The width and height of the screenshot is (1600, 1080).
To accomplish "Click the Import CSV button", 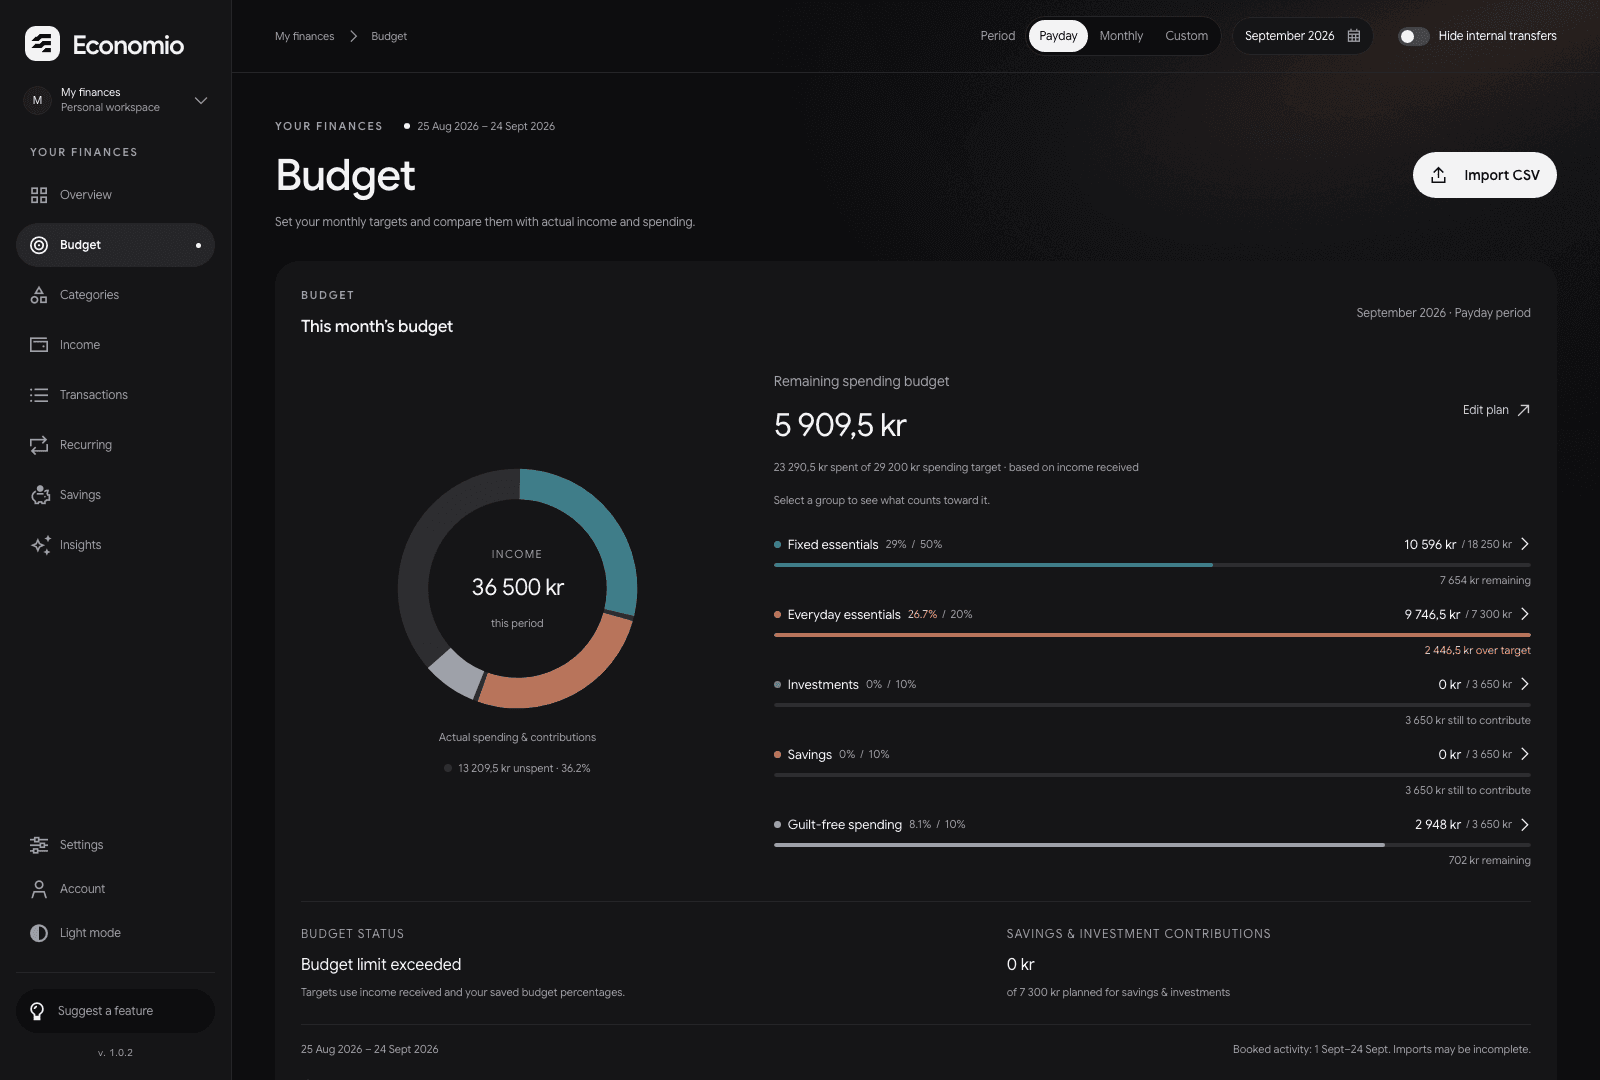I will pyautogui.click(x=1484, y=175).
